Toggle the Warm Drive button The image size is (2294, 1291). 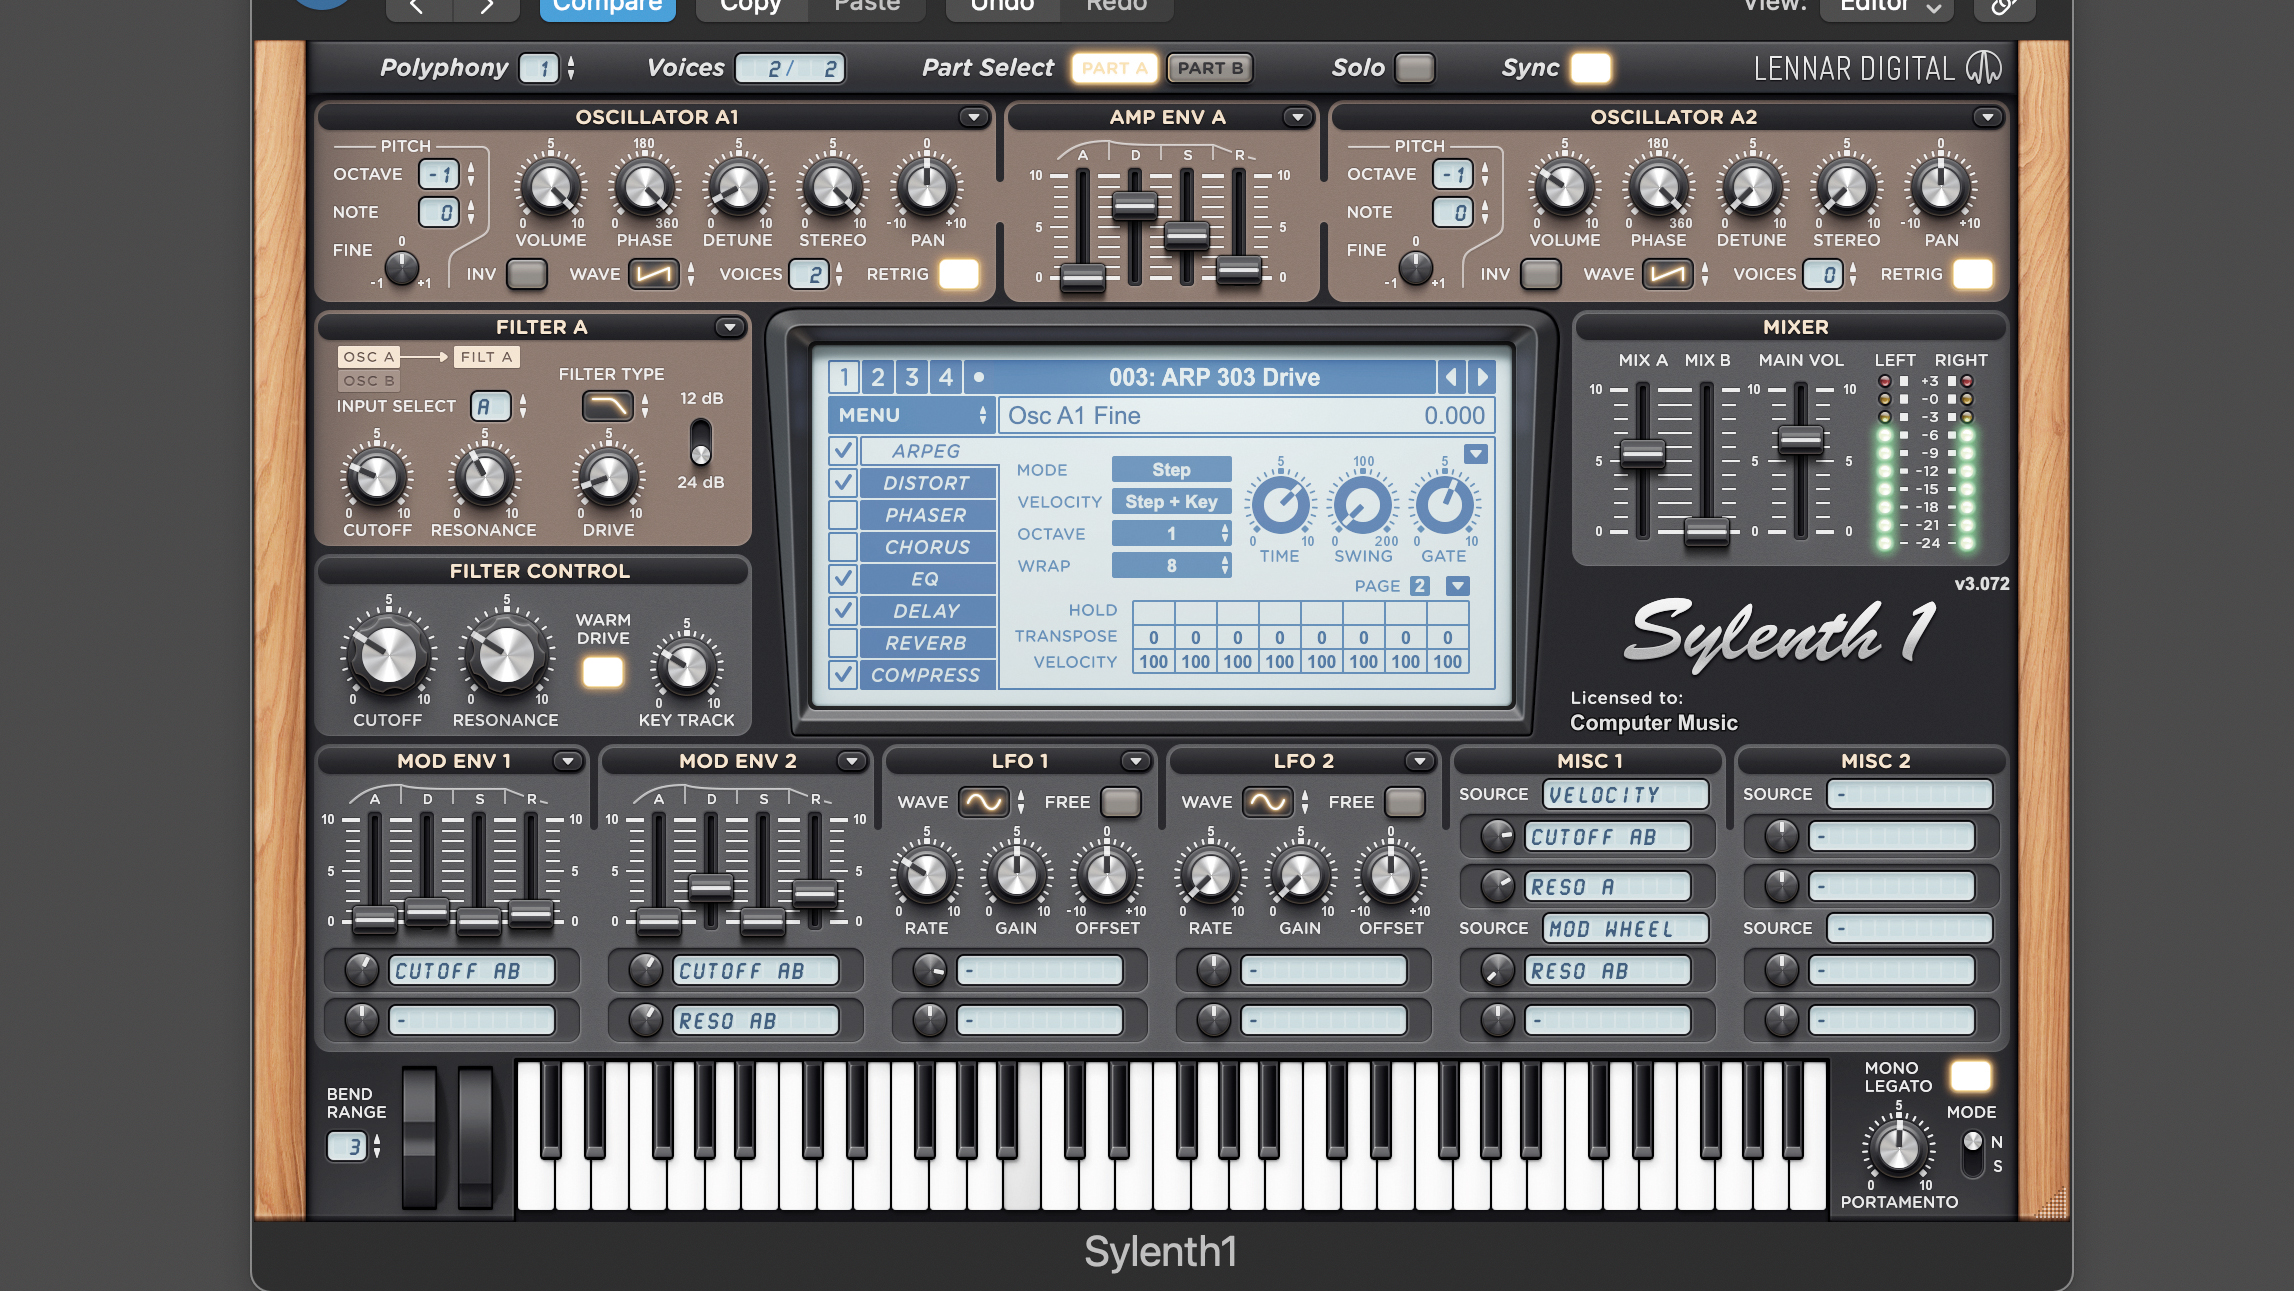pos(603,672)
